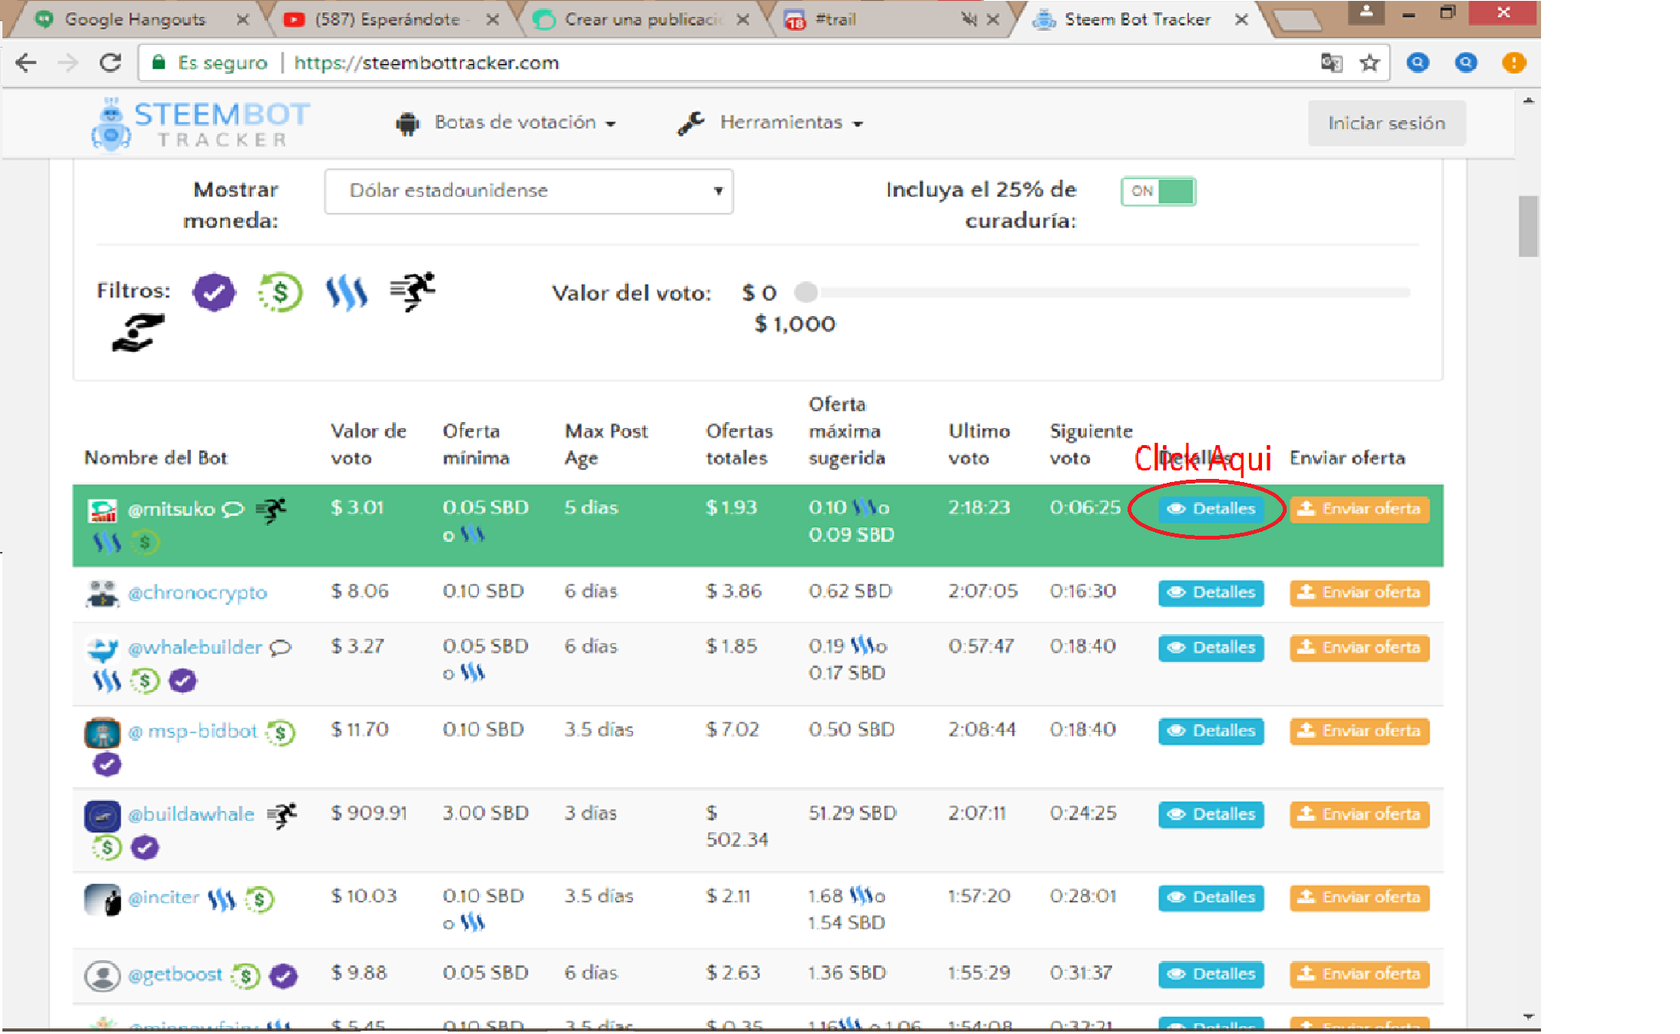Open a new browser tab
Screen dimensions: 1680x1034
click(1297, 20)
